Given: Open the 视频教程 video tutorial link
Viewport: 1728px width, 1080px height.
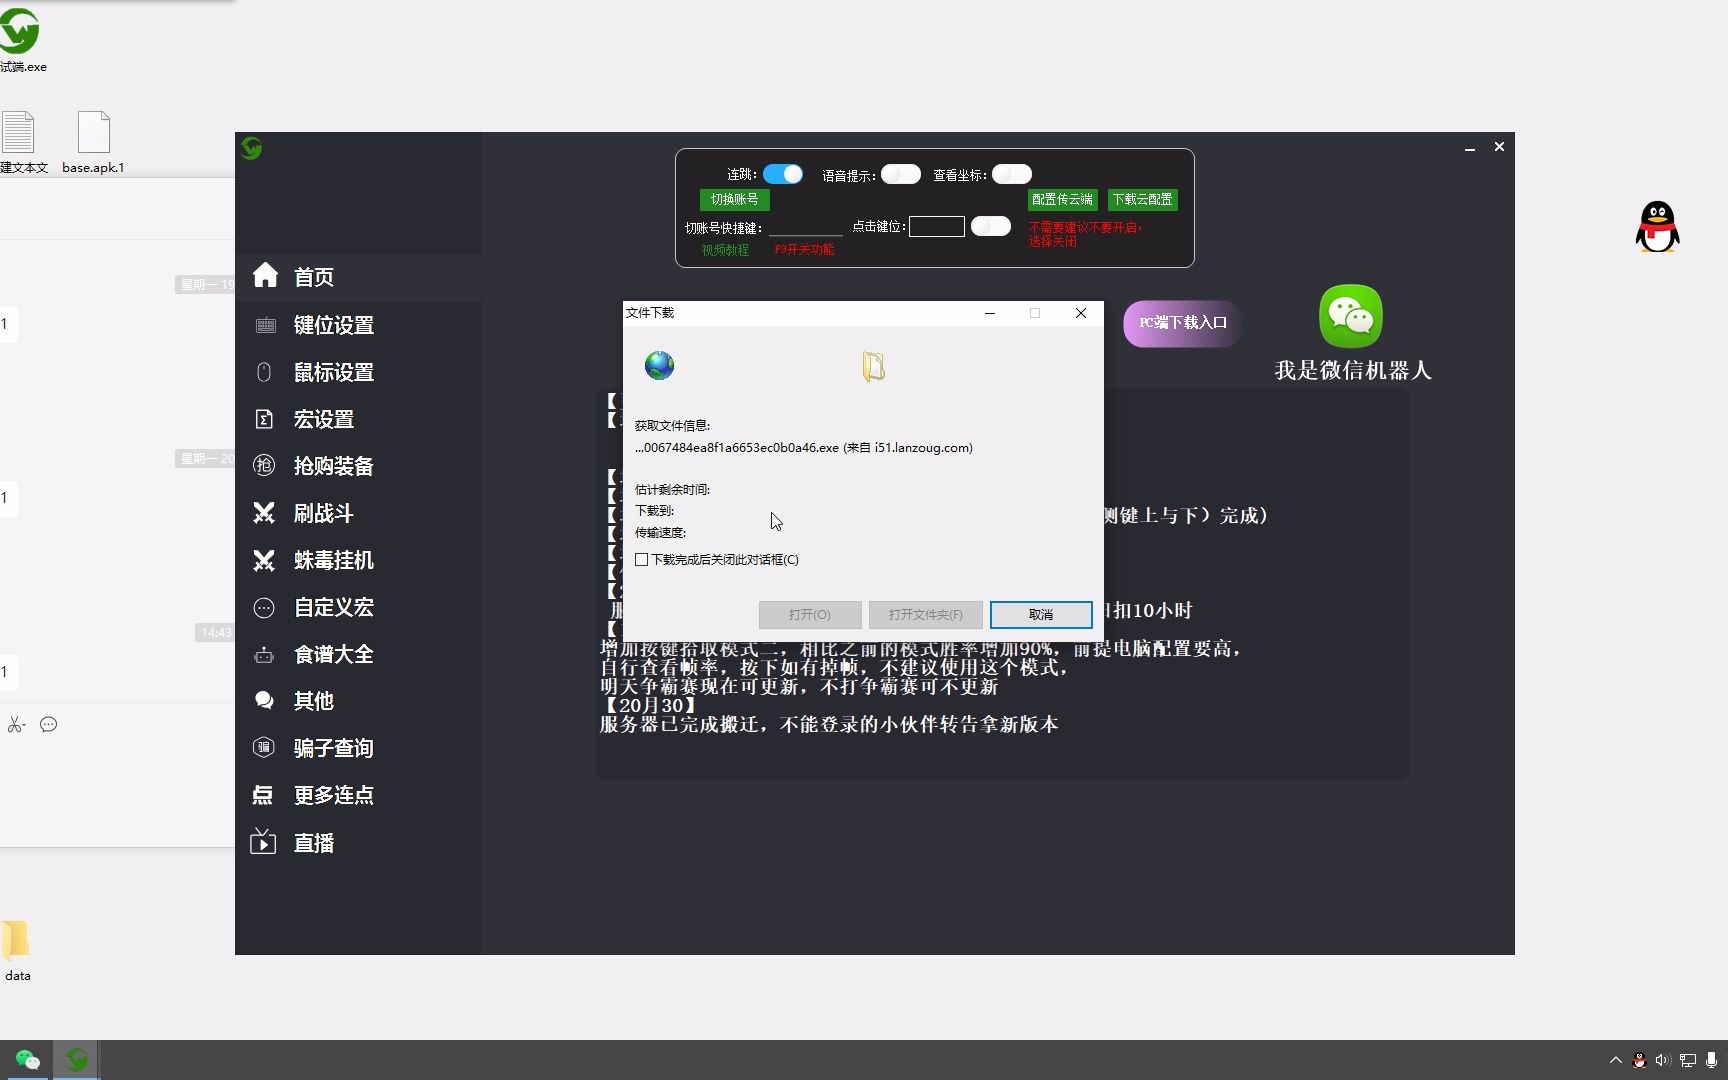Looking at the screenshot, I should (x=725, y=250).
